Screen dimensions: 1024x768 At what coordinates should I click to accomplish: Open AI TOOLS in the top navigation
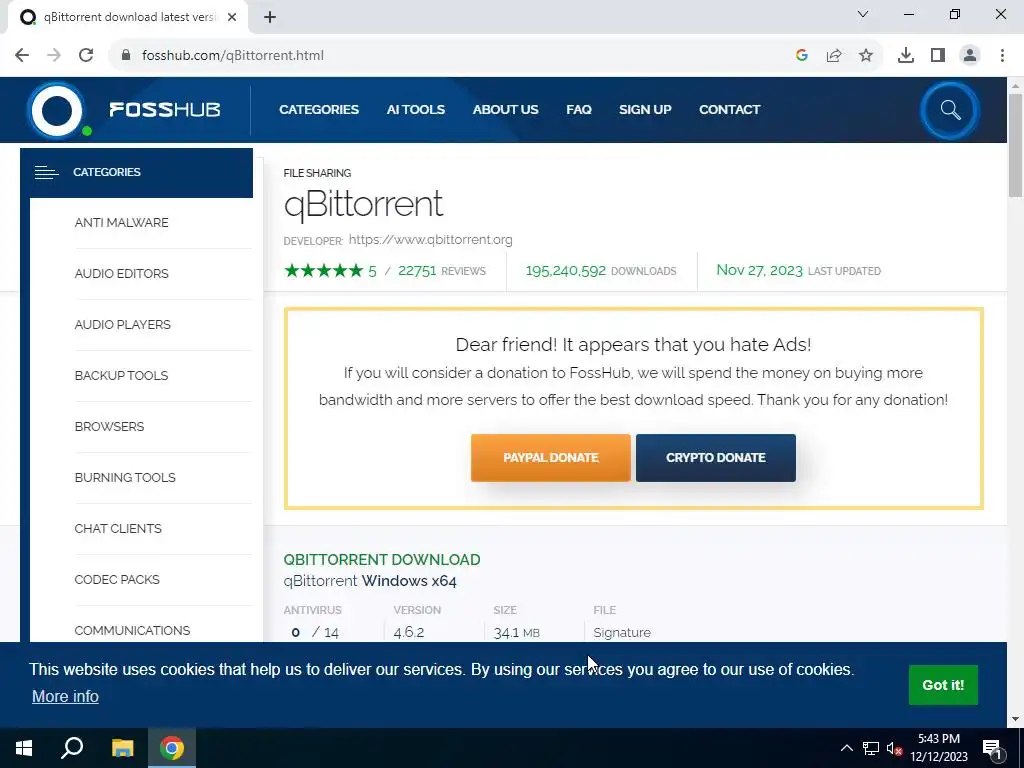click(x=415, y=110)
